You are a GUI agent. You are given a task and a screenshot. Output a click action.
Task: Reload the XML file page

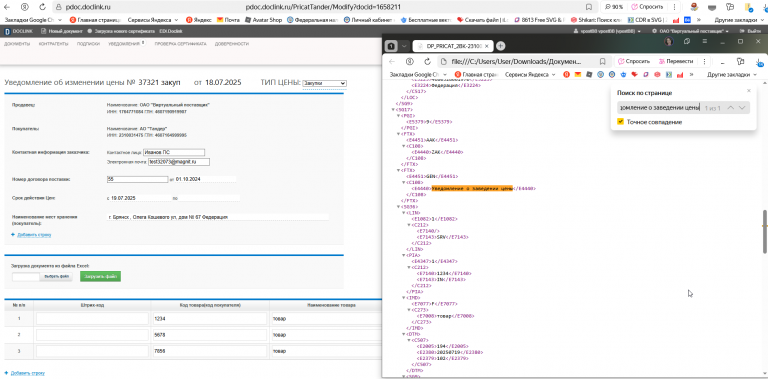click(427, 61)
